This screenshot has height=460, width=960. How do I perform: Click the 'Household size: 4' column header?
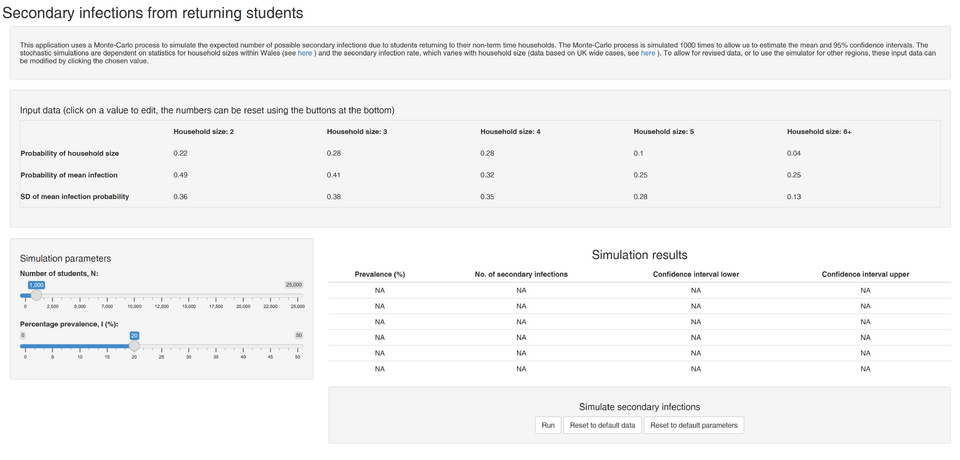coord(511,132)
